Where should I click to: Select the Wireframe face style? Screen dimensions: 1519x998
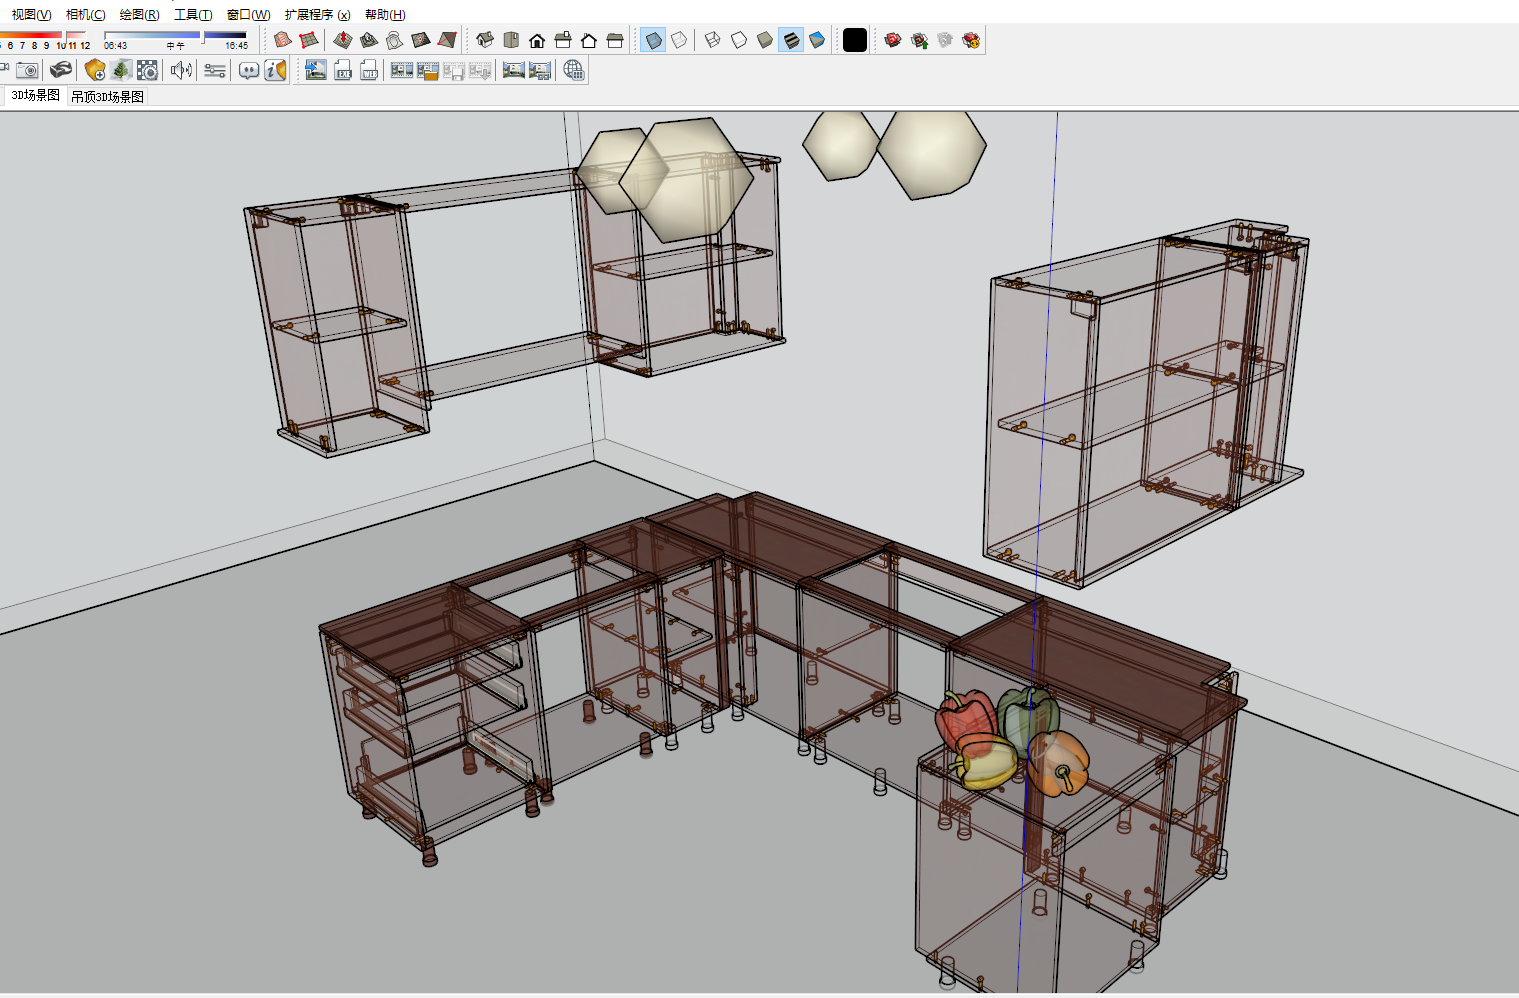tap(711, 40)
